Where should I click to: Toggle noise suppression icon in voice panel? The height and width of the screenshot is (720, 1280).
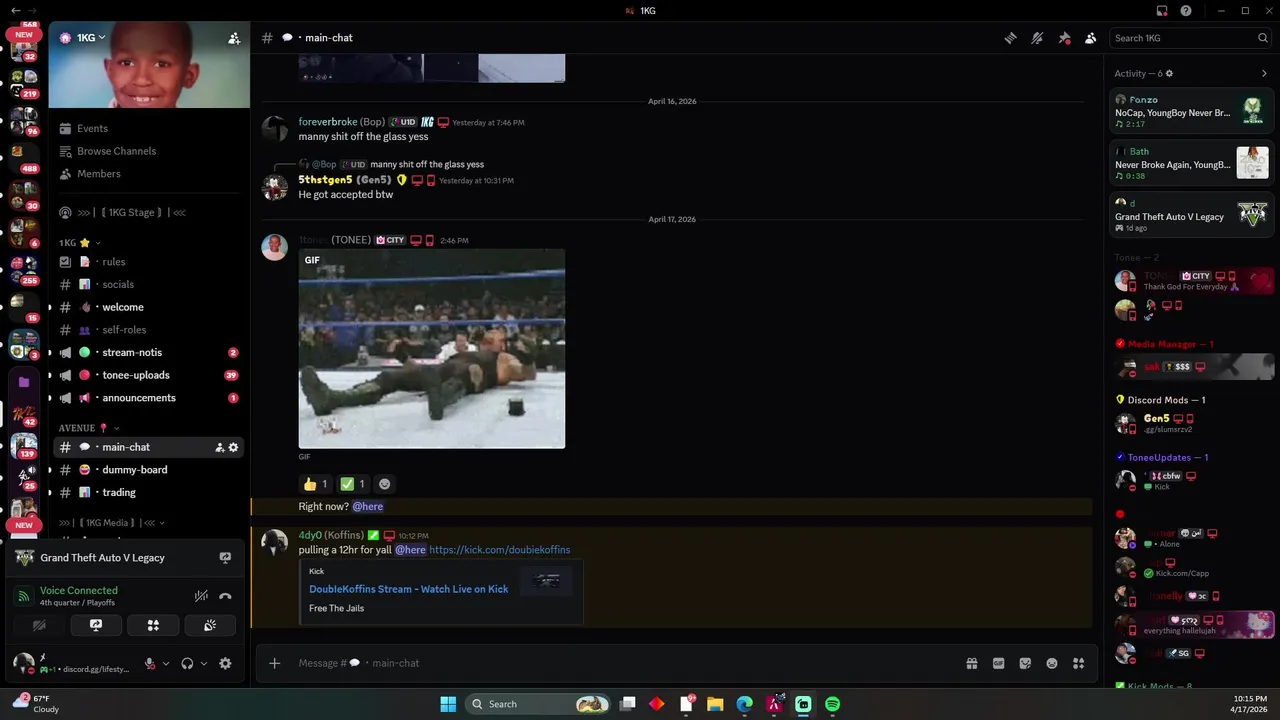coord(201,596)
